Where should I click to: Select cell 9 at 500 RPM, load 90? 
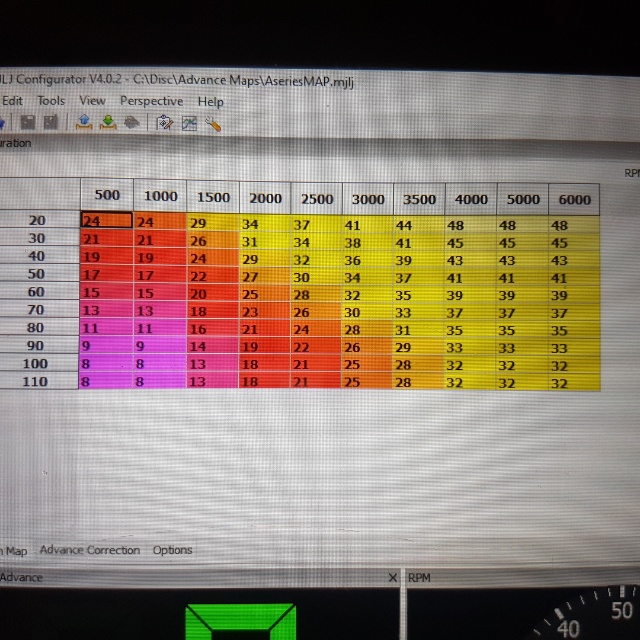tap(106, 345)
